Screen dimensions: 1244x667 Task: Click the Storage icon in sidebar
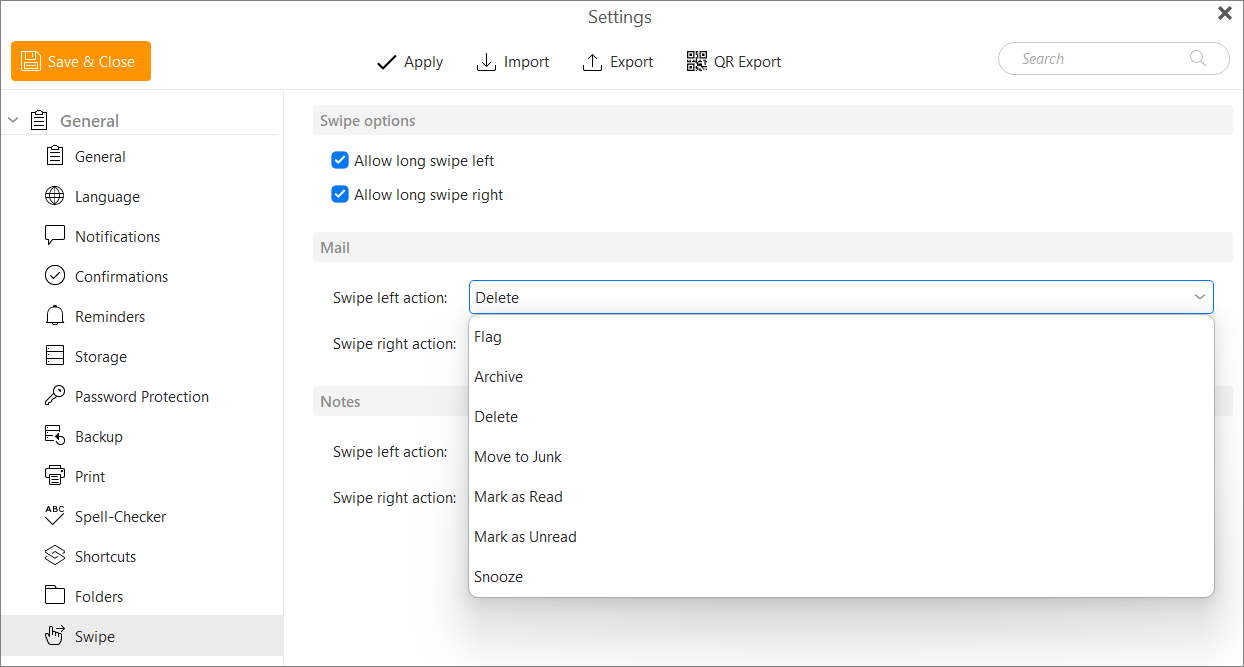[55, 356]
